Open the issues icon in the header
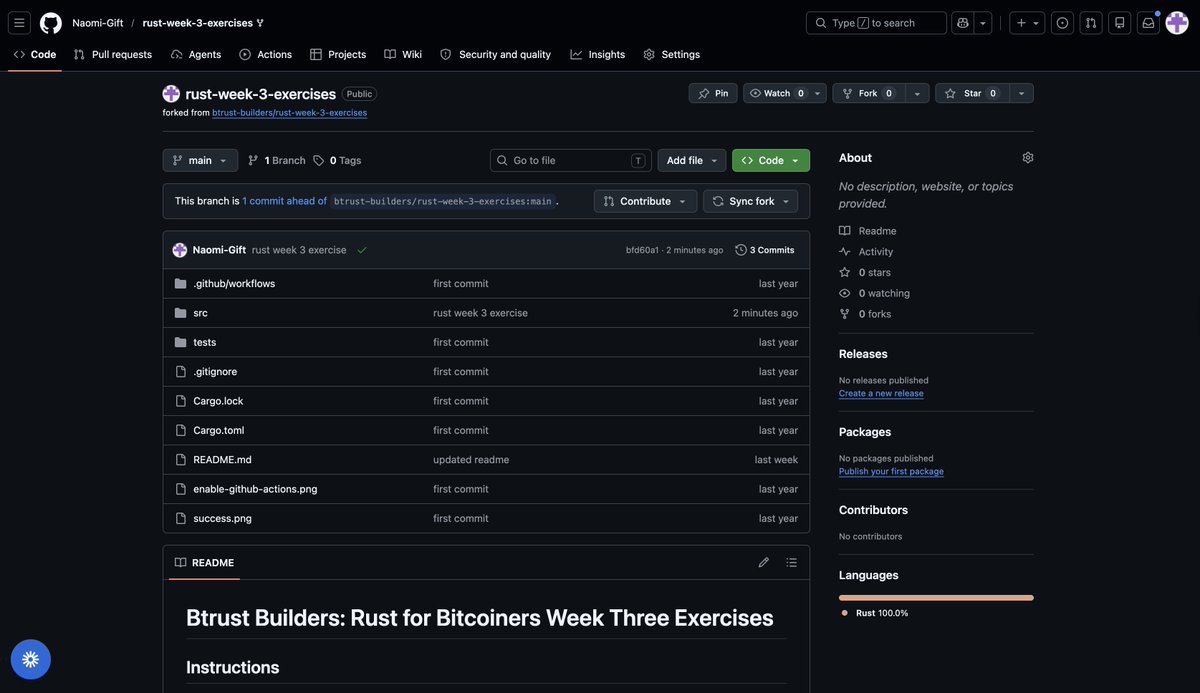This screenshot has height=693, width=1200. click(1062, 23)
